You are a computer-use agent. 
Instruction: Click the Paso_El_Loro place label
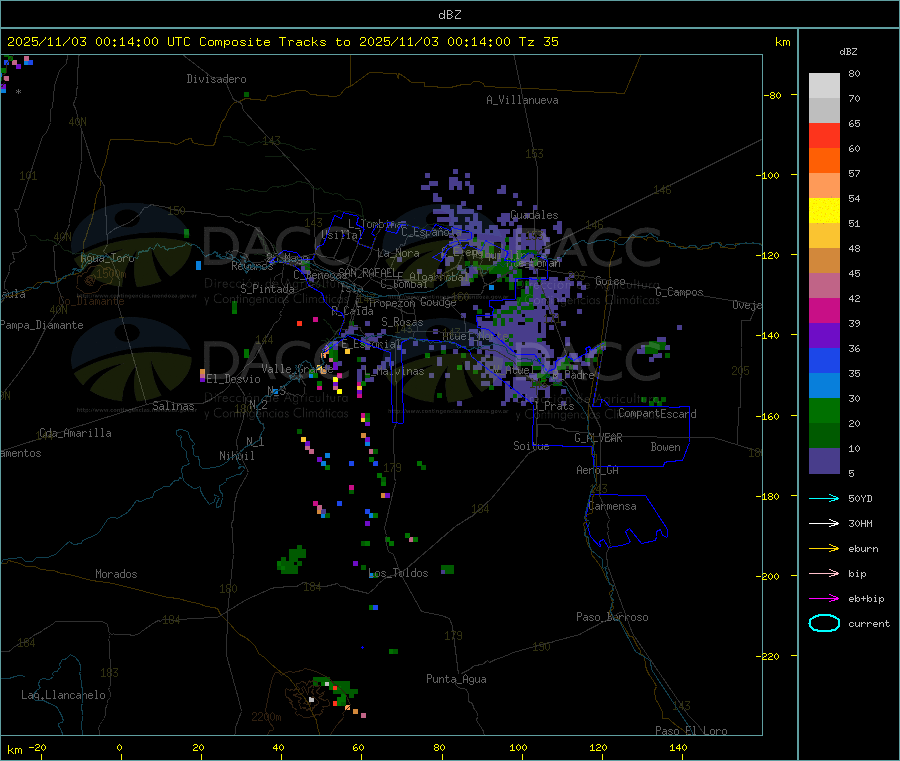(x=691, y=731)
